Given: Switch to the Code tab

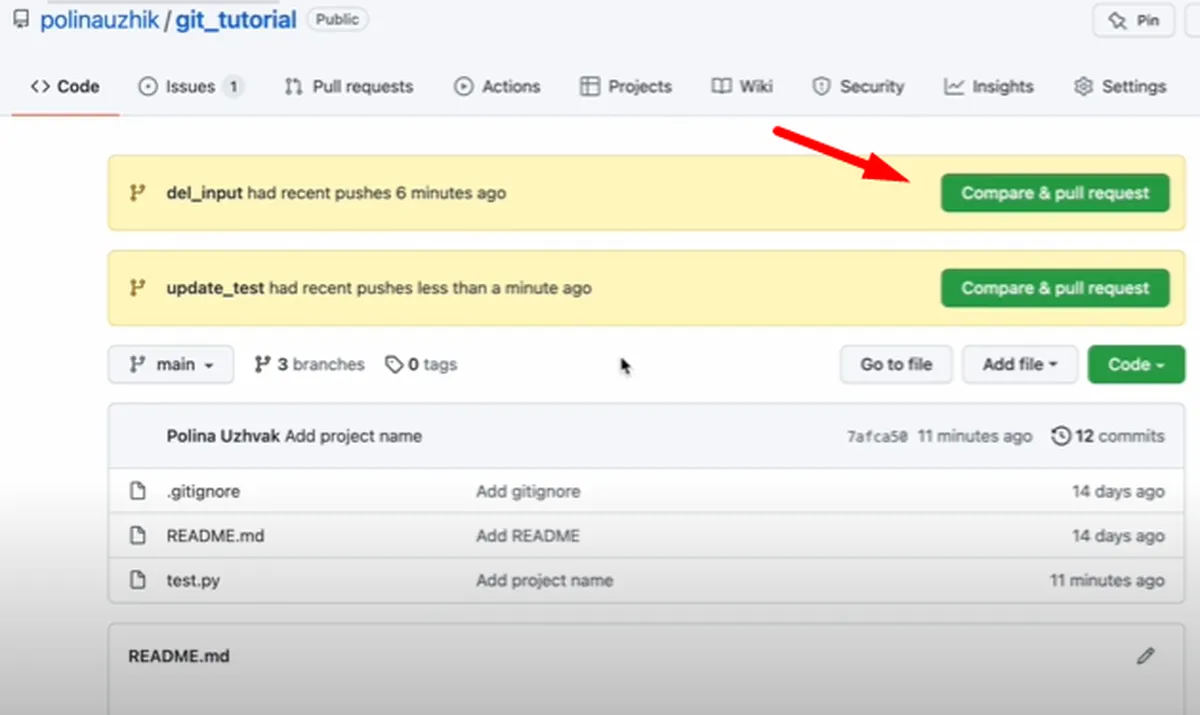Looking at the screenshot, I should tap(65, 86).
